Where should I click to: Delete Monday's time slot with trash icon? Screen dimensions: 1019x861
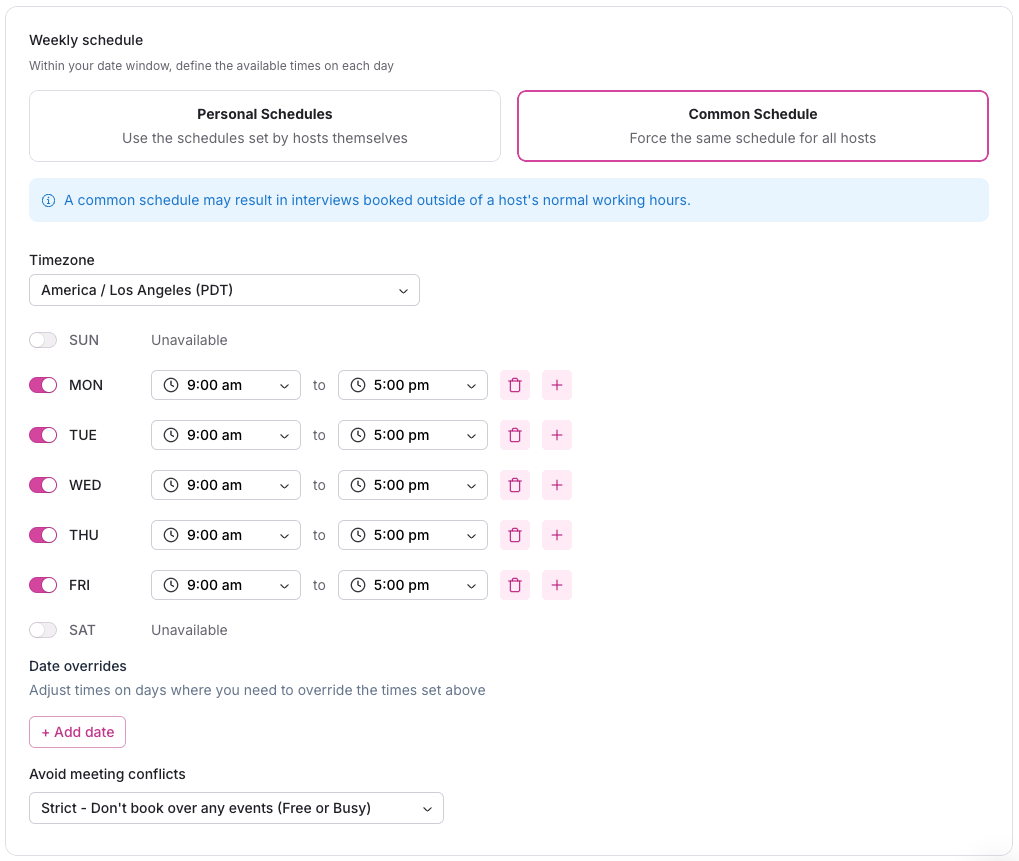pos(515,385)
